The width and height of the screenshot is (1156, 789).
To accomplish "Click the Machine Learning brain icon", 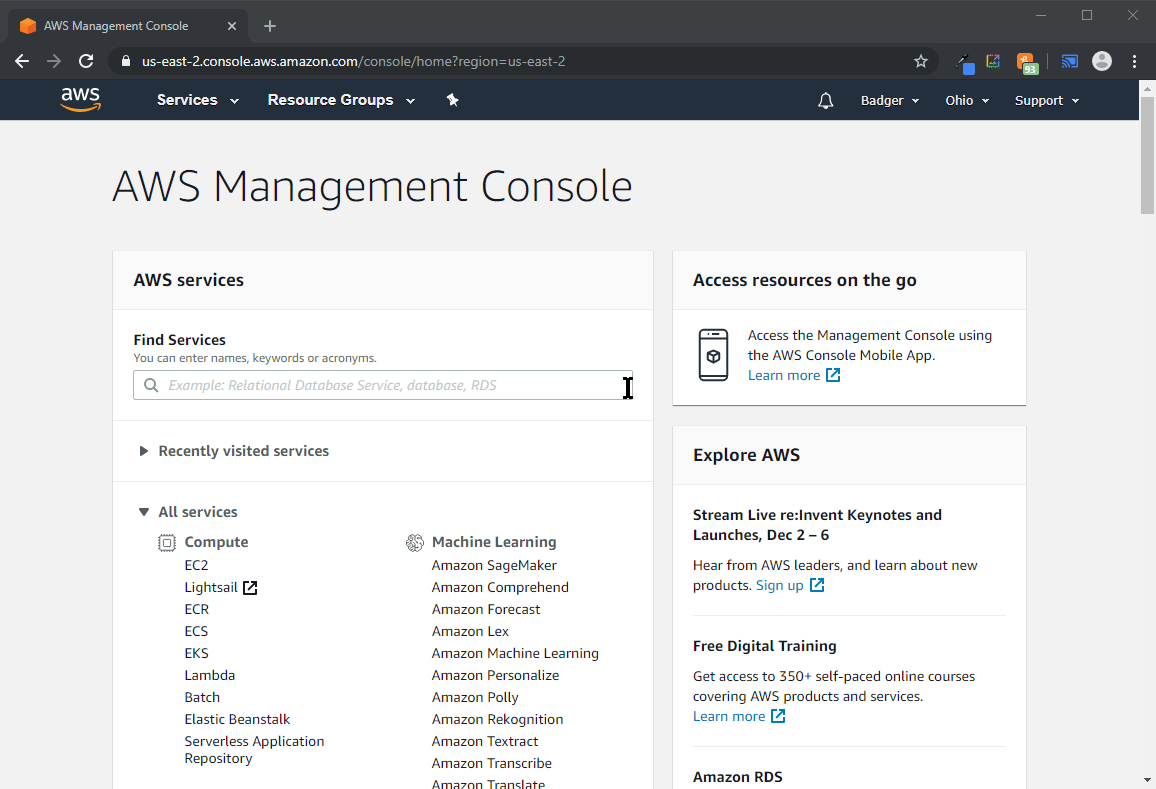I will 415,543.
